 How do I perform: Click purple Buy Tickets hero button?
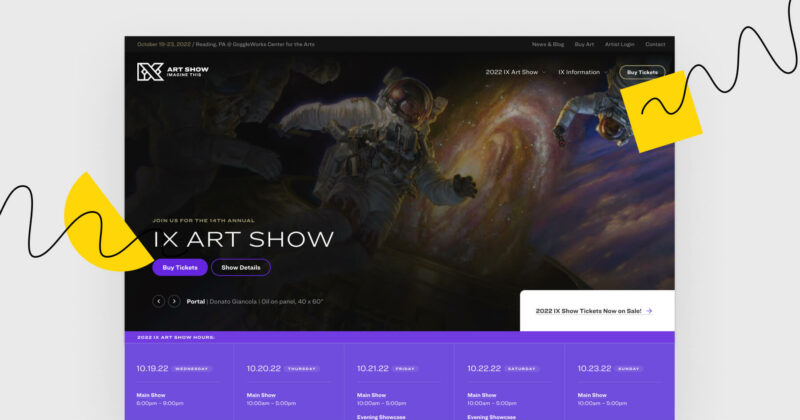180,267
